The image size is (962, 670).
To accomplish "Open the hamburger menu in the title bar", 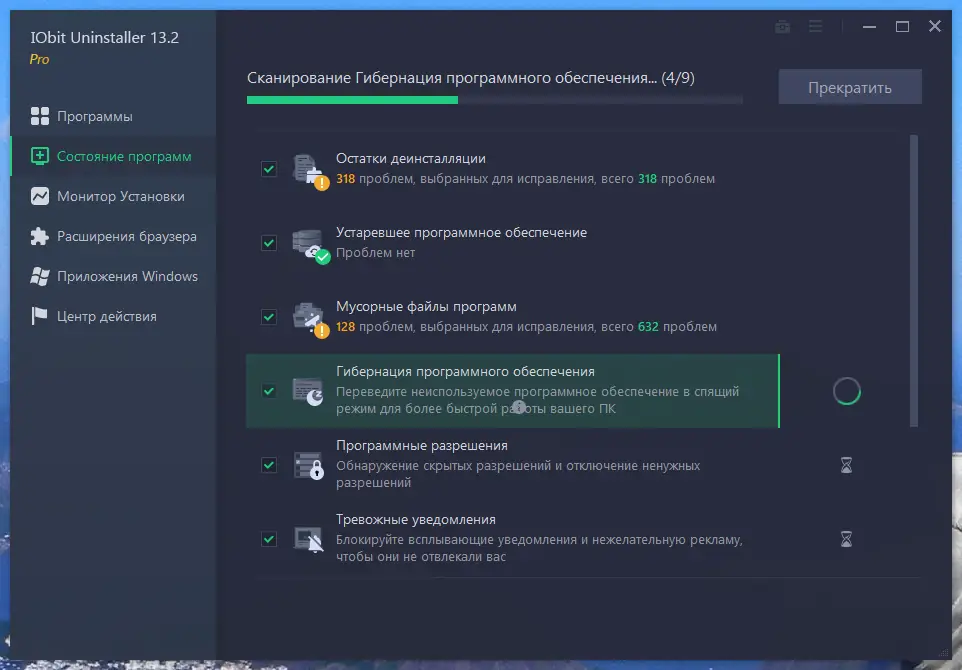I will click(815, 26).
